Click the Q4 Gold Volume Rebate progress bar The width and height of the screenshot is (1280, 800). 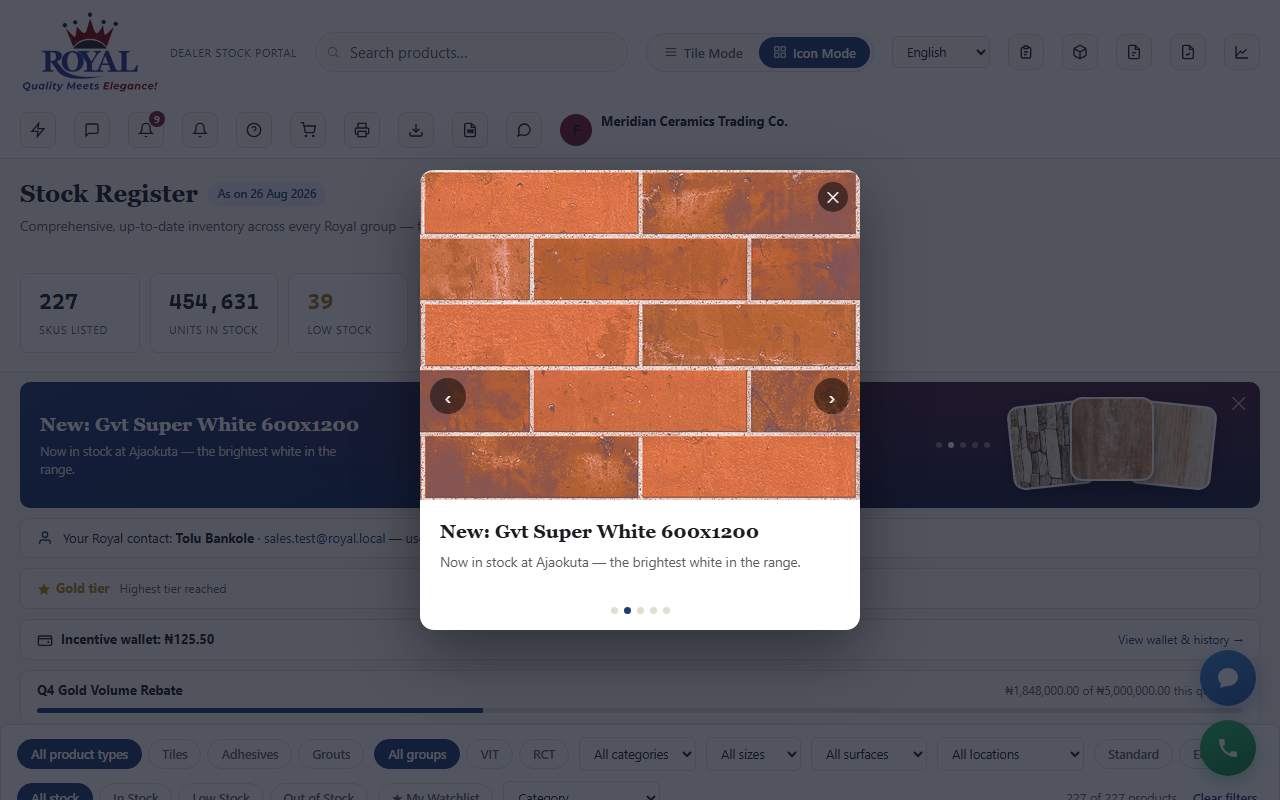click(x=638, y=711)
